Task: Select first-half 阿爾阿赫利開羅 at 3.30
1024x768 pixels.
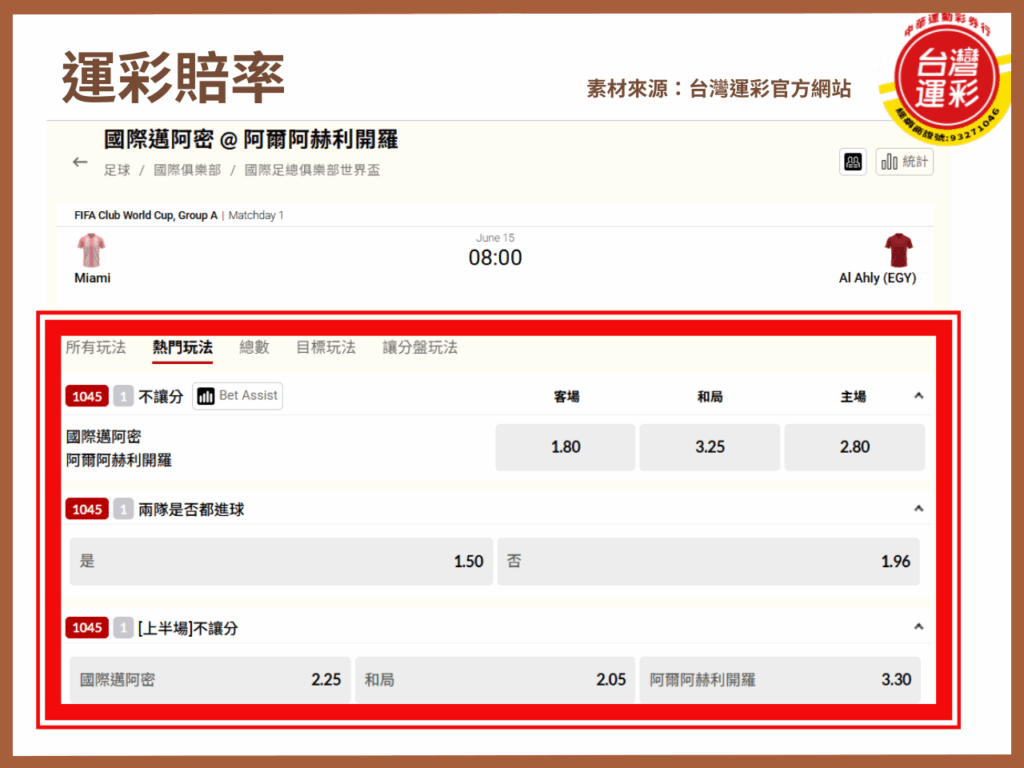Action: click(780, 680)
